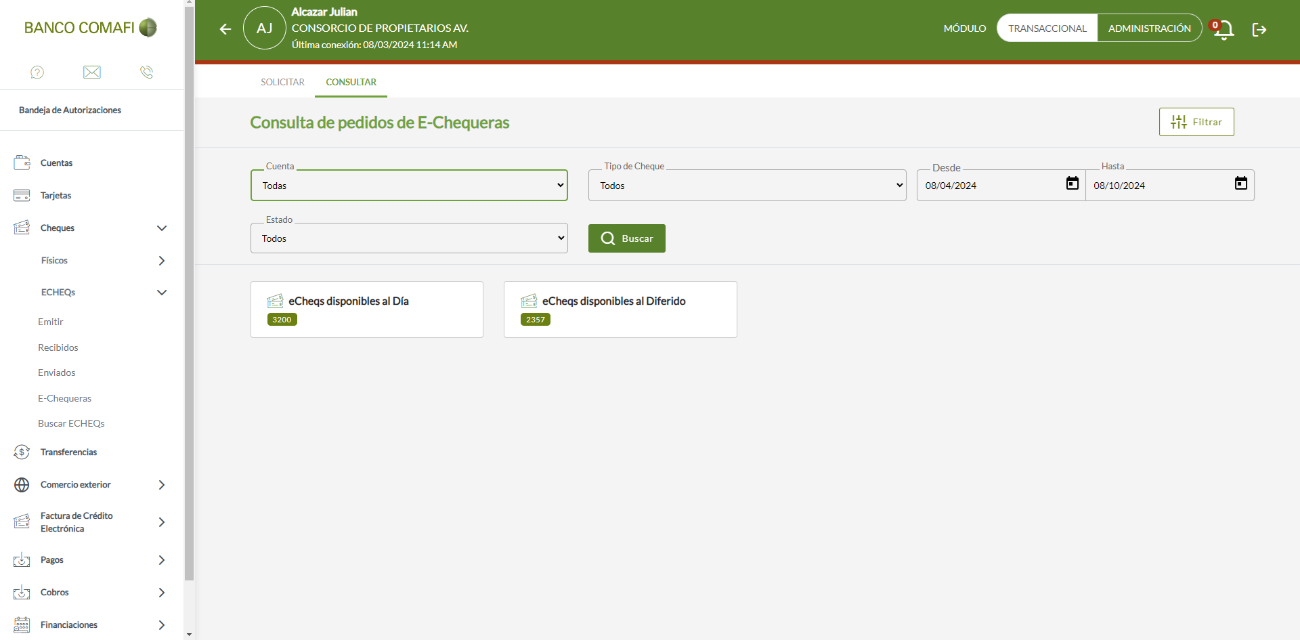Open the calendar icon of the Hasta date
Viewport: 1300px width, 640px height.
point(1241,184)
